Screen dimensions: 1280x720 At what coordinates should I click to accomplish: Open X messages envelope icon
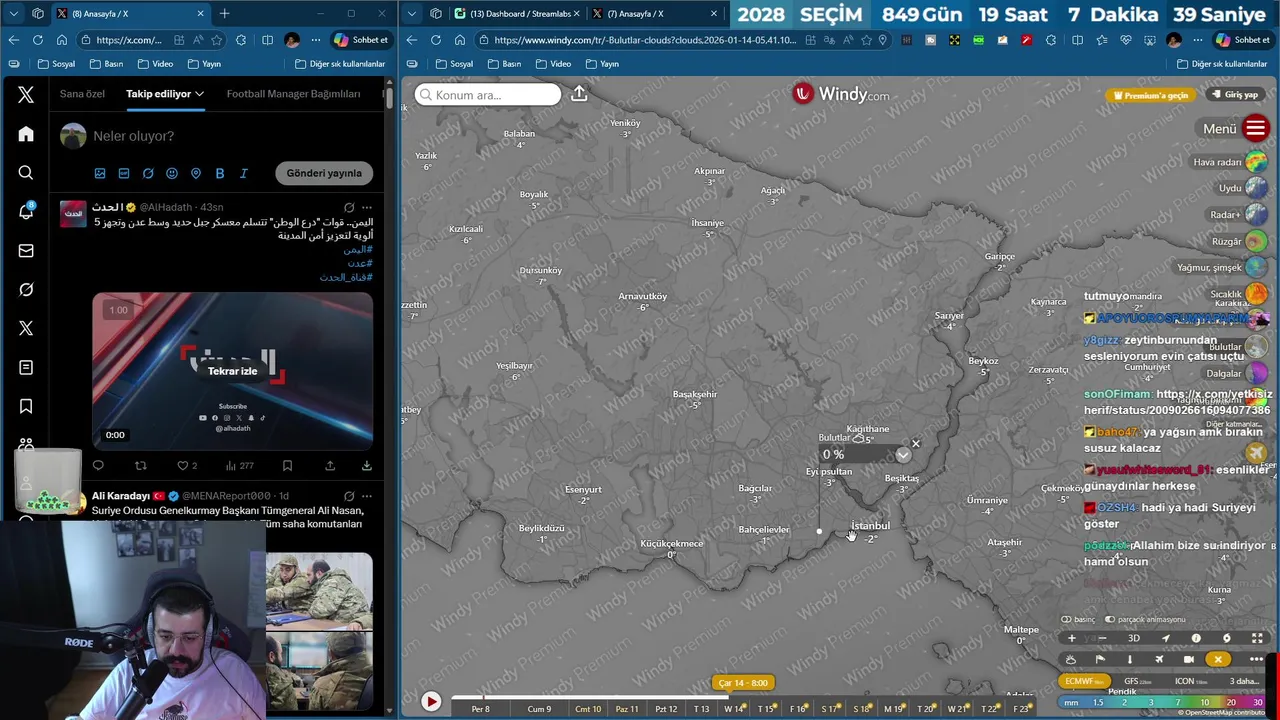(26, 251)
